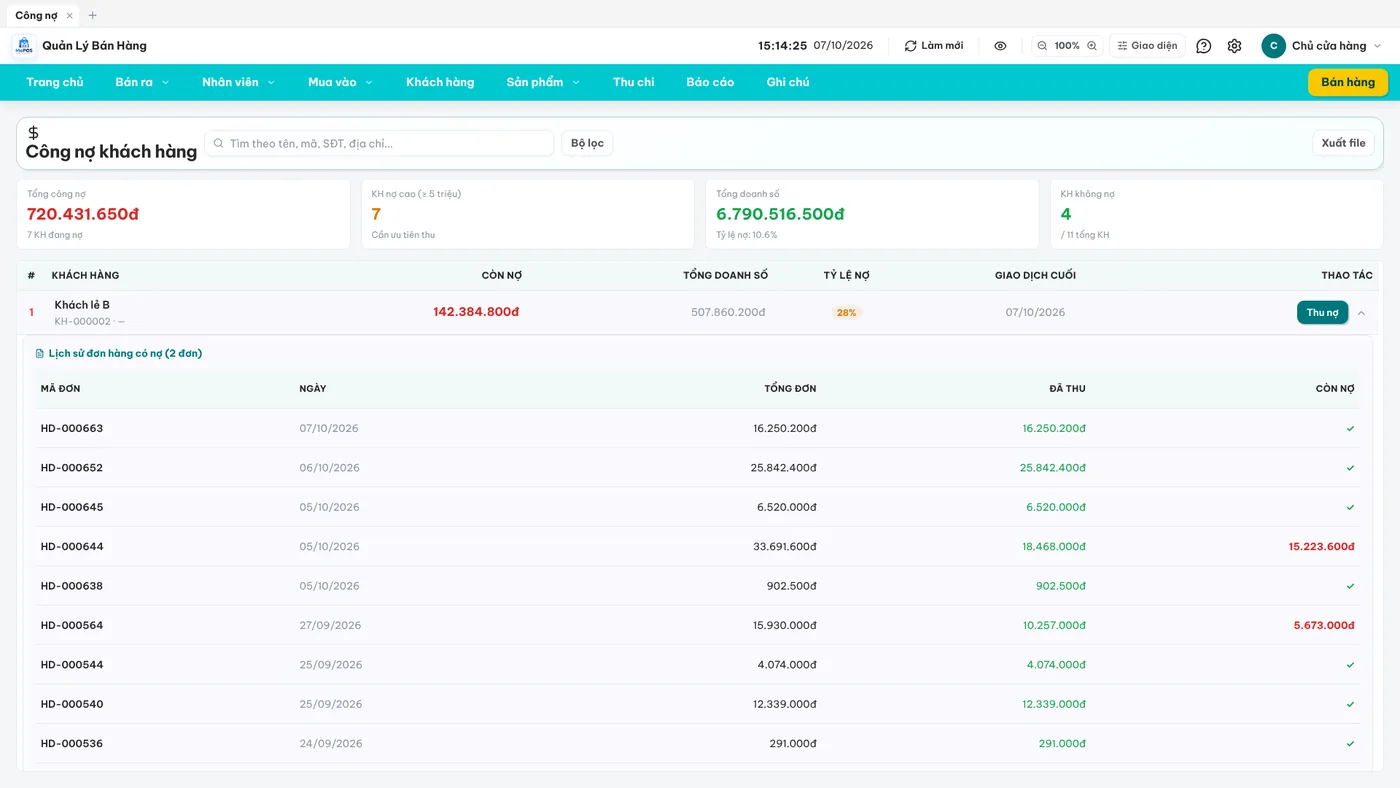
Task: Click the green C user avatar
Action: tap(1273, 46)
